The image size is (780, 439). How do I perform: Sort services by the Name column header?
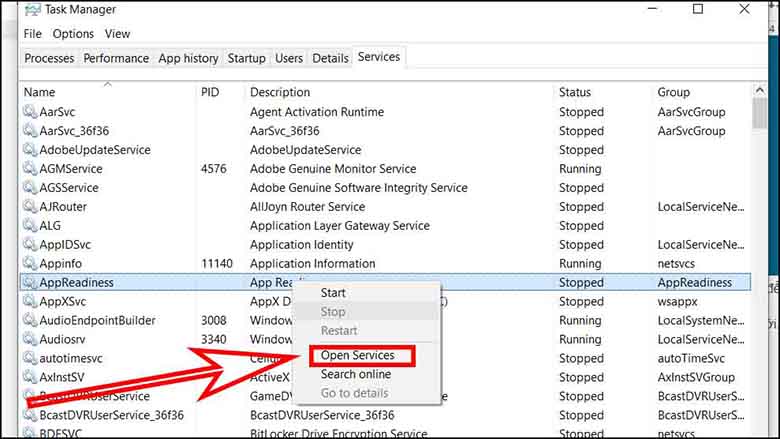pyautogui.click(x=39, y=92)
